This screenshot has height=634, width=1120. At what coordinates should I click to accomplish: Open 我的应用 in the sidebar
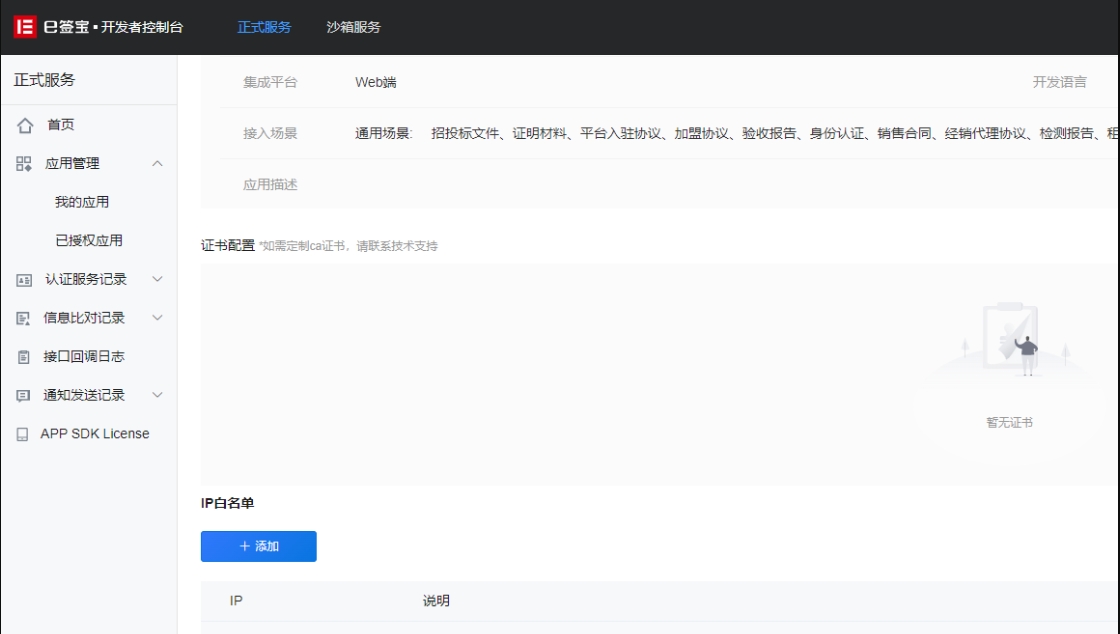82,202
